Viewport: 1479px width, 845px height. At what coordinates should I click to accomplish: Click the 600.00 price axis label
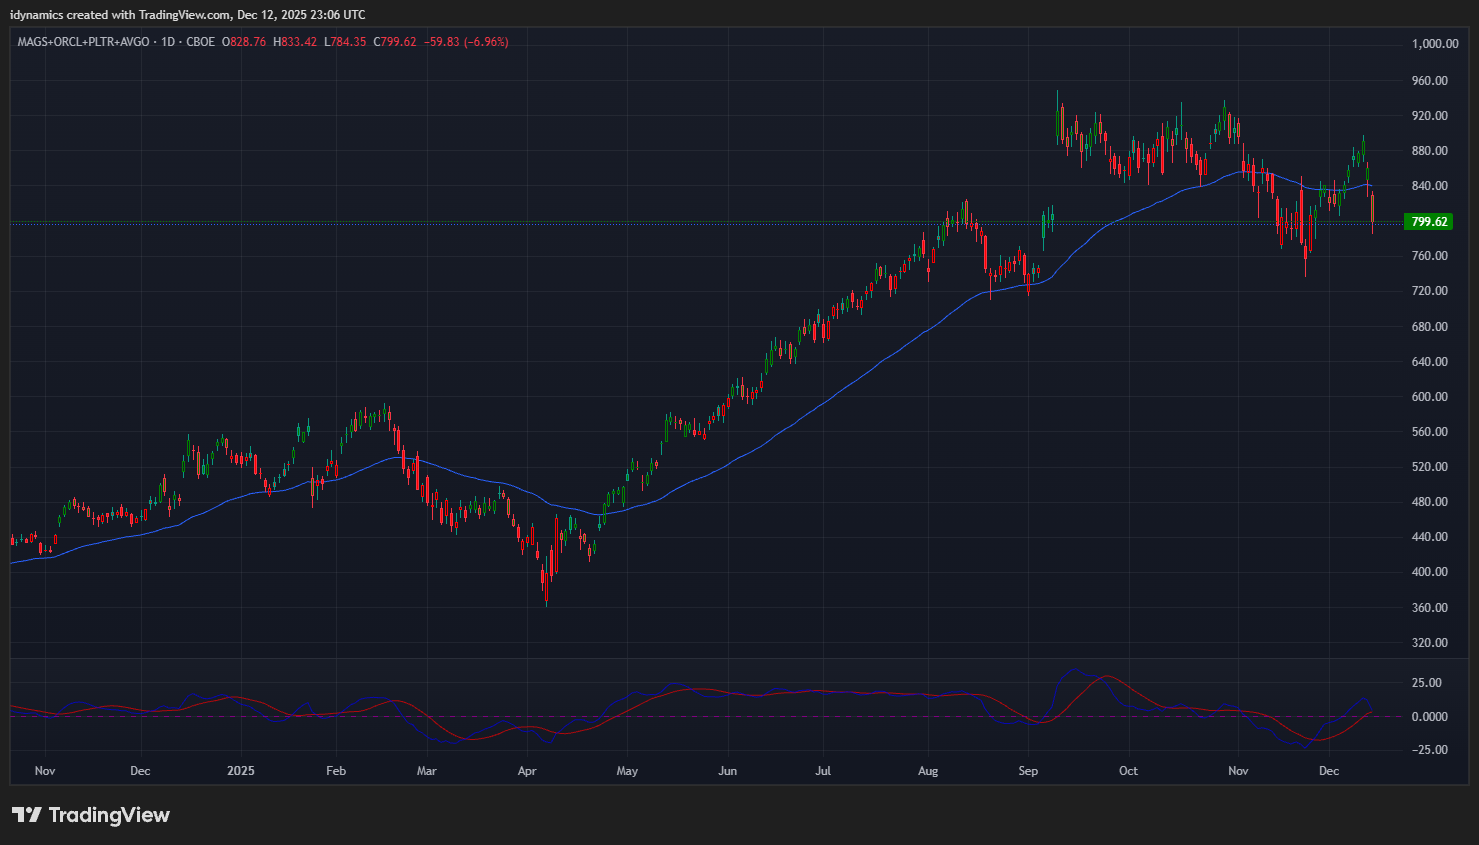pos(1429,397)
